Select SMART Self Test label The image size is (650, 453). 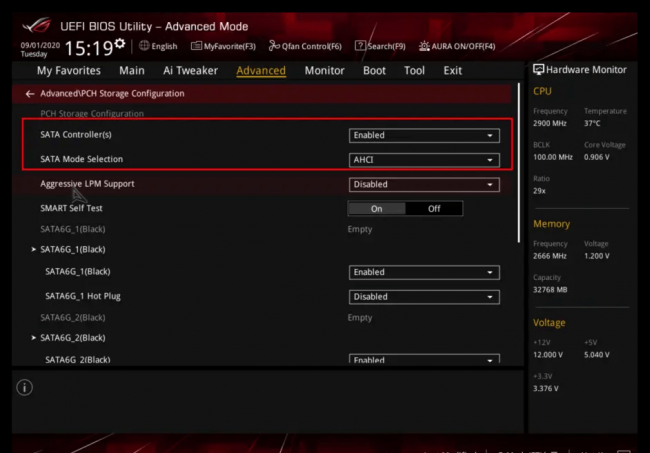tap(71, 208)
